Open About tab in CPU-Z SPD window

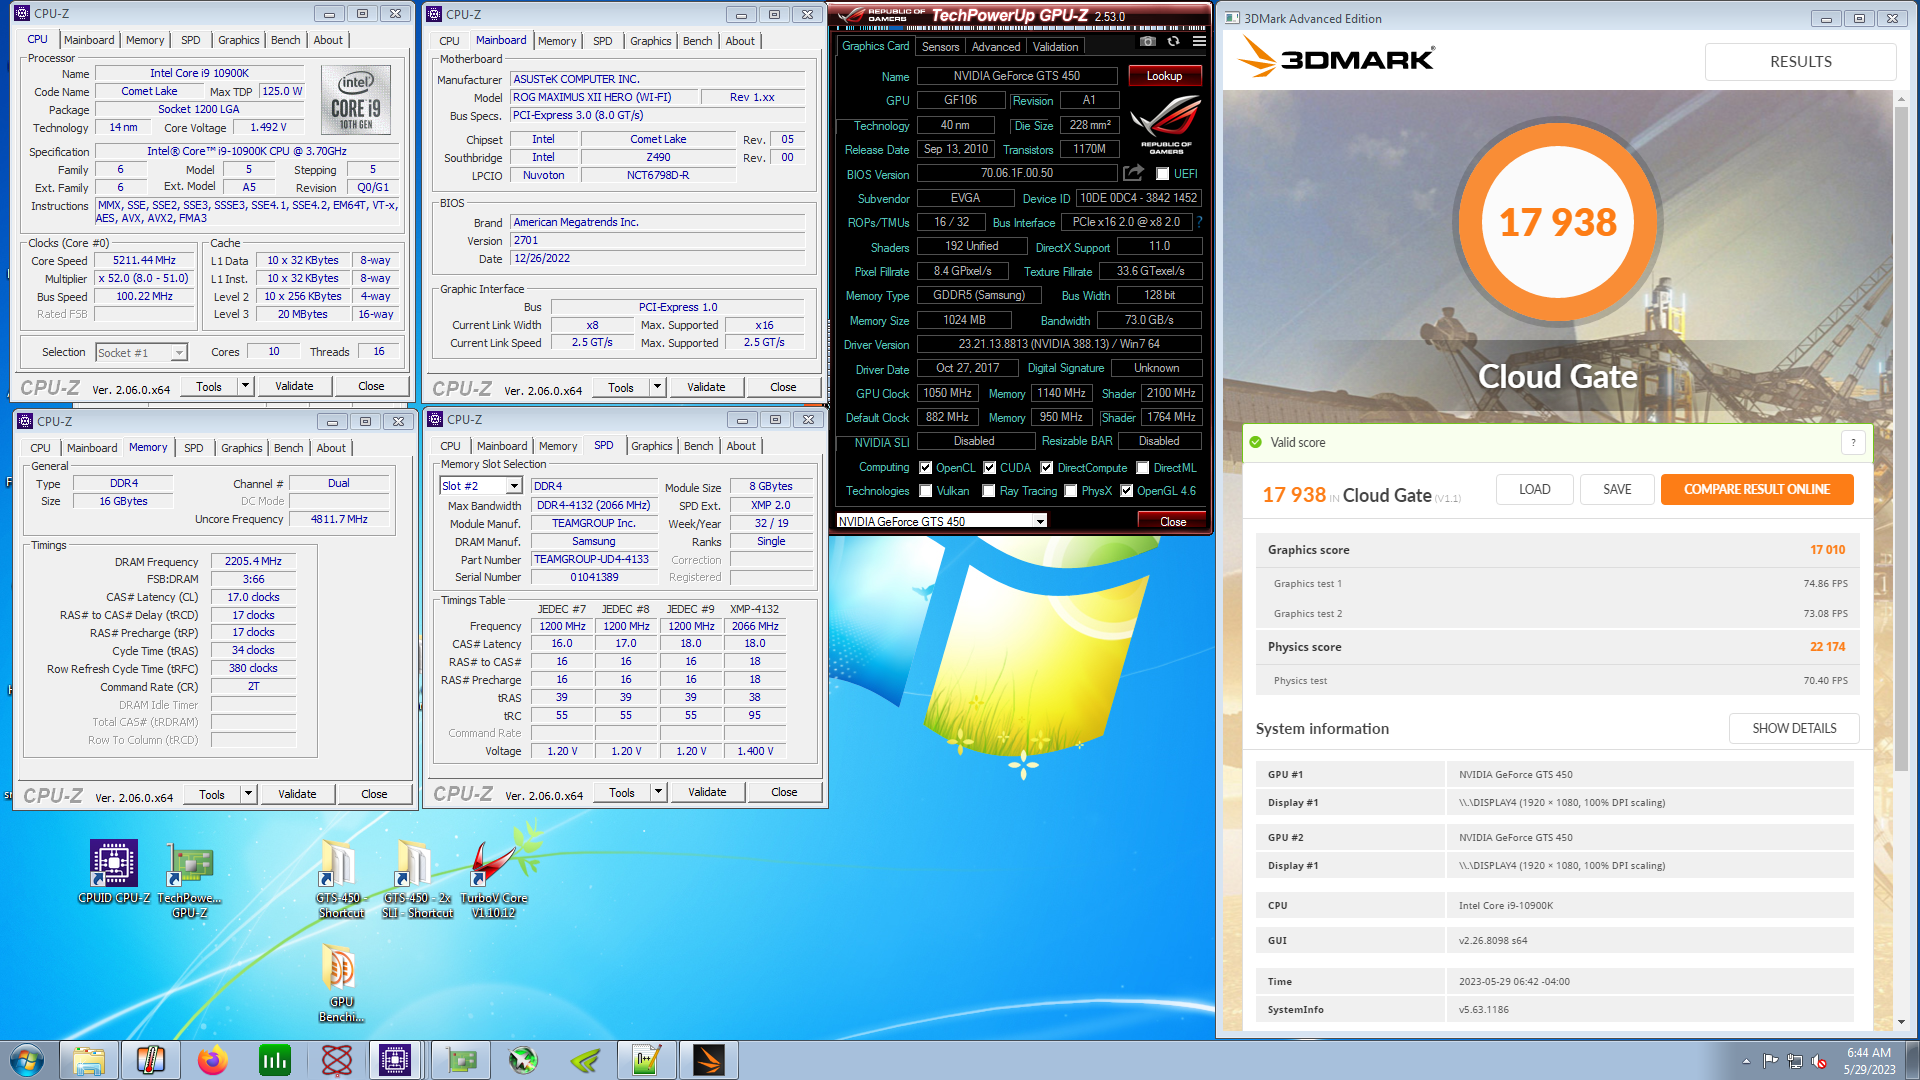coord(741,446)
